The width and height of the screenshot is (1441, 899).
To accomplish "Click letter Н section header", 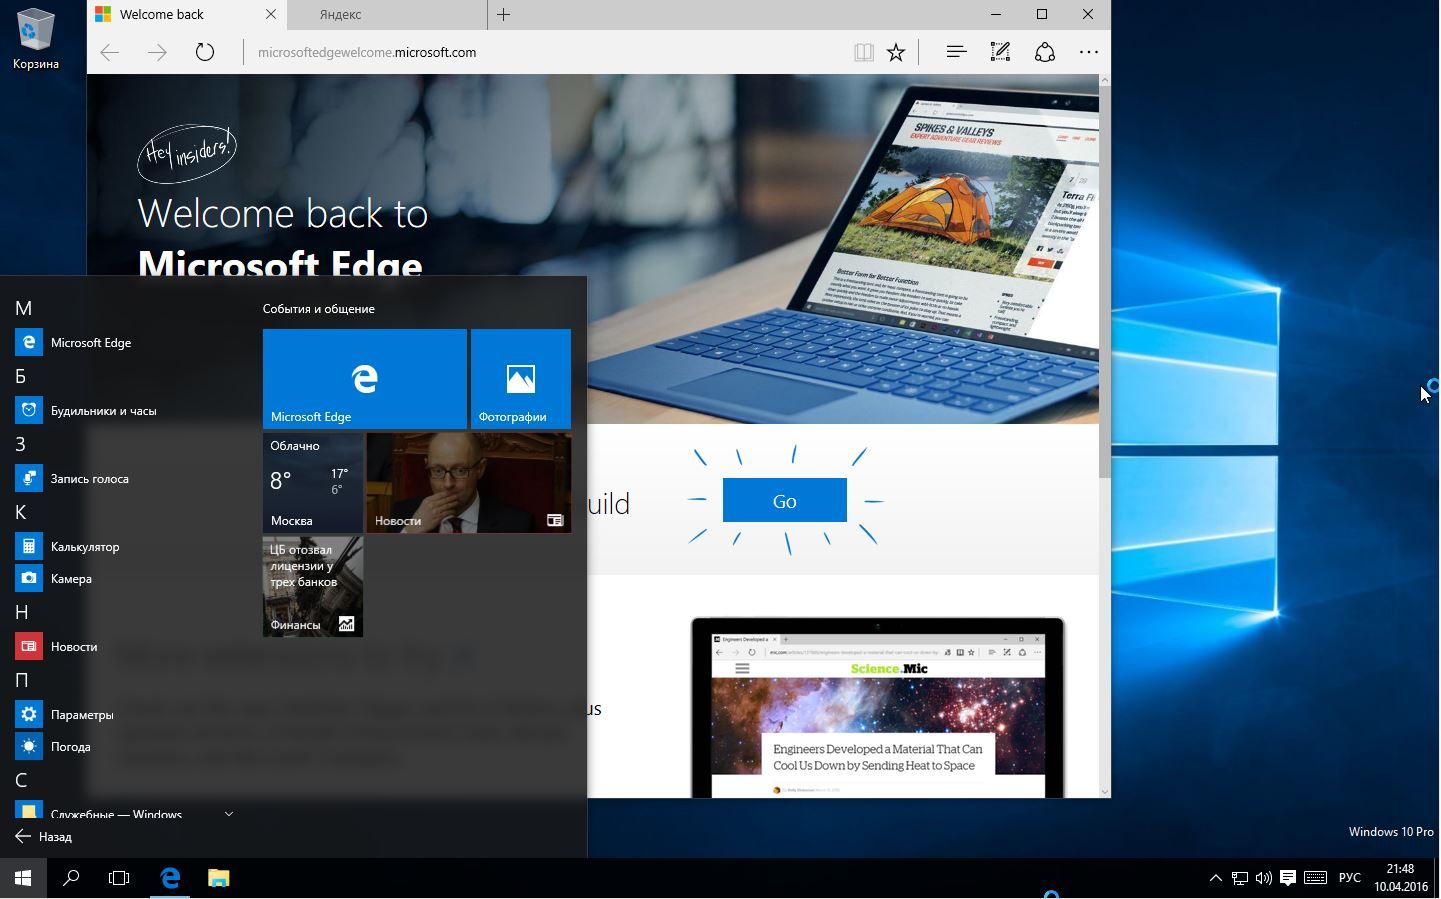I will [22, 612].
